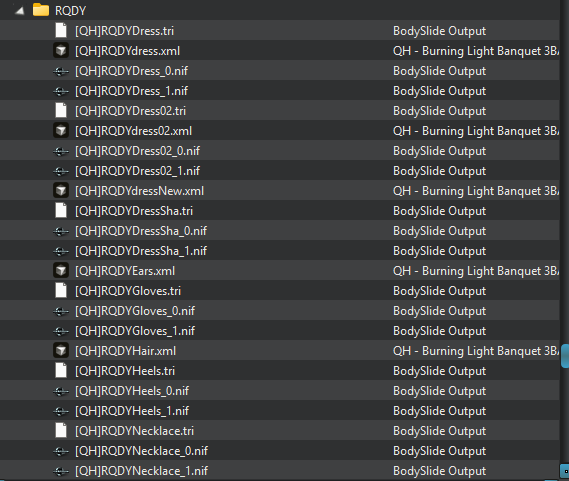This screenshot has width=569, height=481.
Task: Click the [QH]RQDYDress02.tri file icon
Action: [x=61, y=110]
